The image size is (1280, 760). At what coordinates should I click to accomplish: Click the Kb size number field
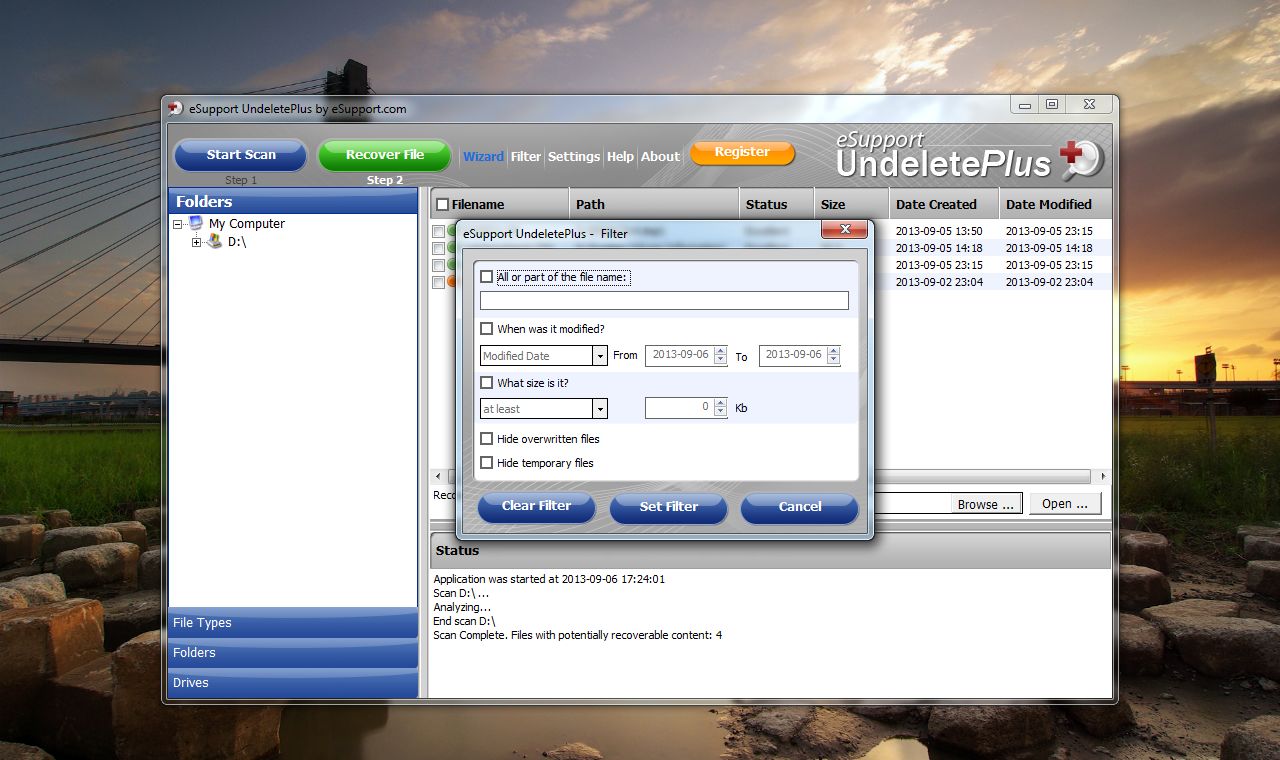point(679,408)
